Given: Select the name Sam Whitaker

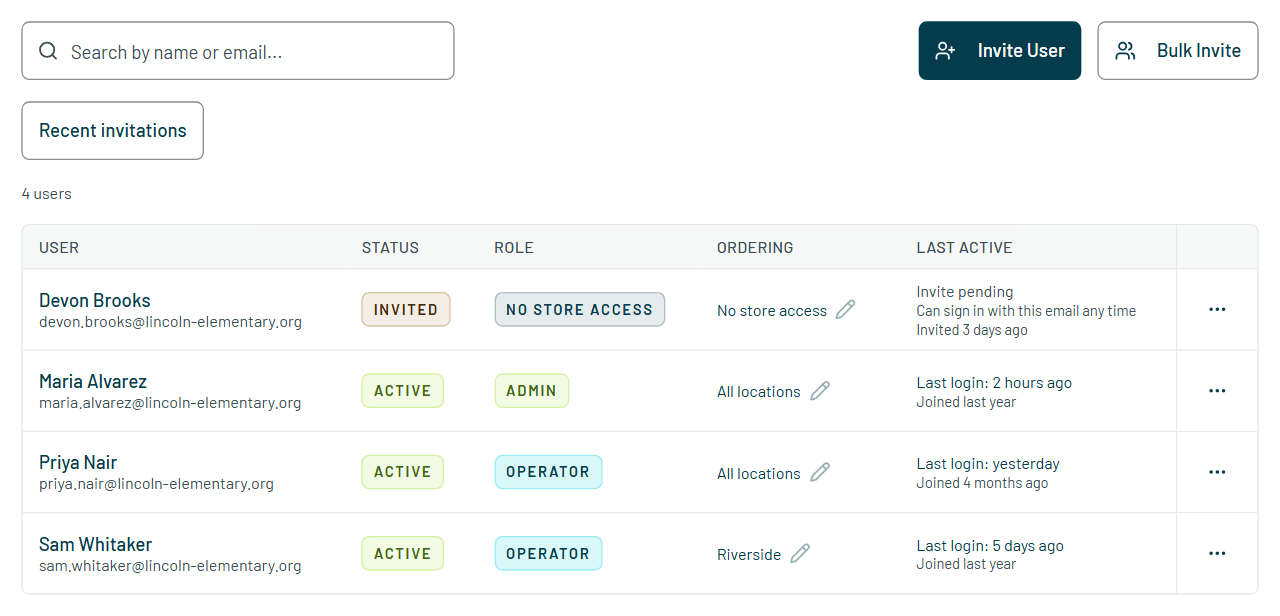Looking at the screenshot, I should [x=96, y=544].
